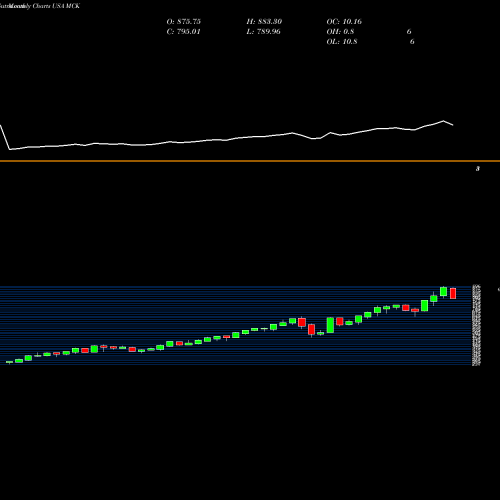
Task: Select the 'OC: 10.16' reading
Action: (x=344, y=22)
